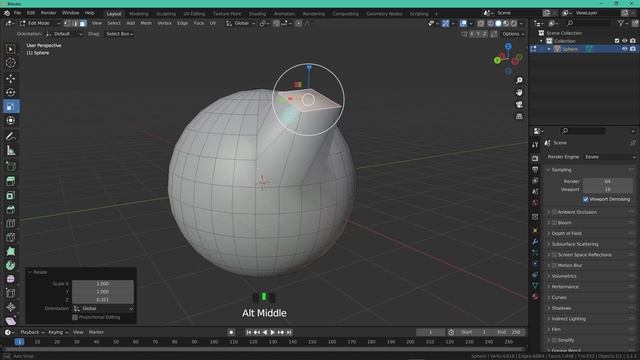The width and height of the screenshot is (640, 360).
Task: Switch to the Modeling workspace tab
Action: pos(139,13)
